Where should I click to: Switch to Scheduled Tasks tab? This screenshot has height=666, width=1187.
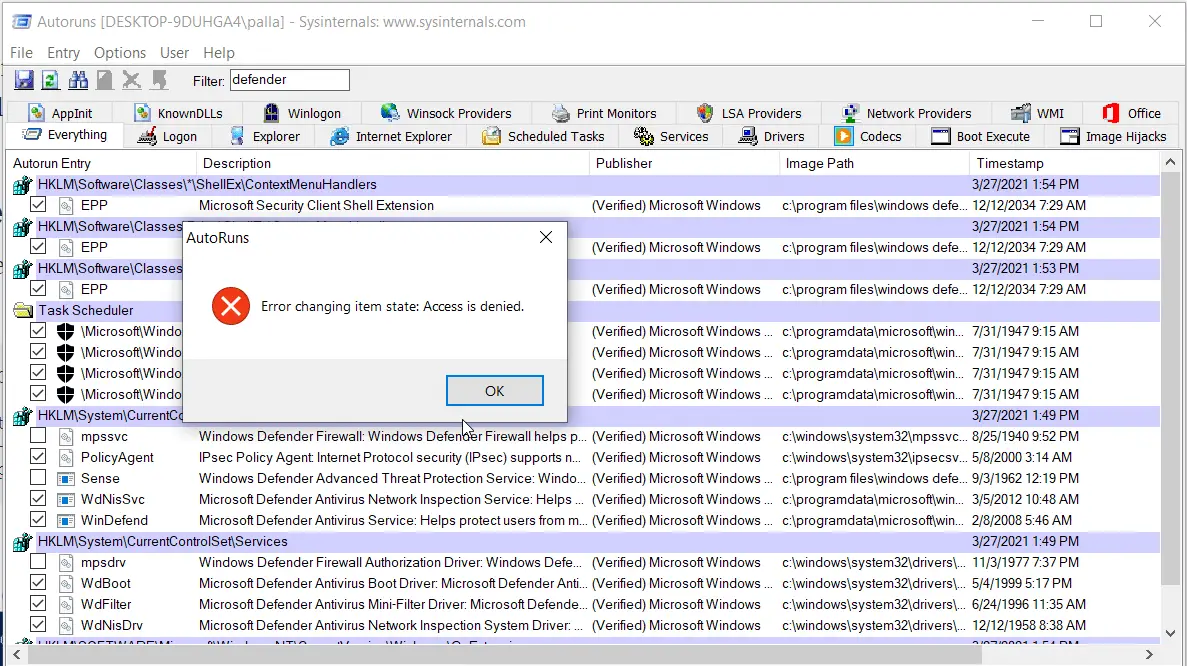pyautogui.click(x=544, y=136)
